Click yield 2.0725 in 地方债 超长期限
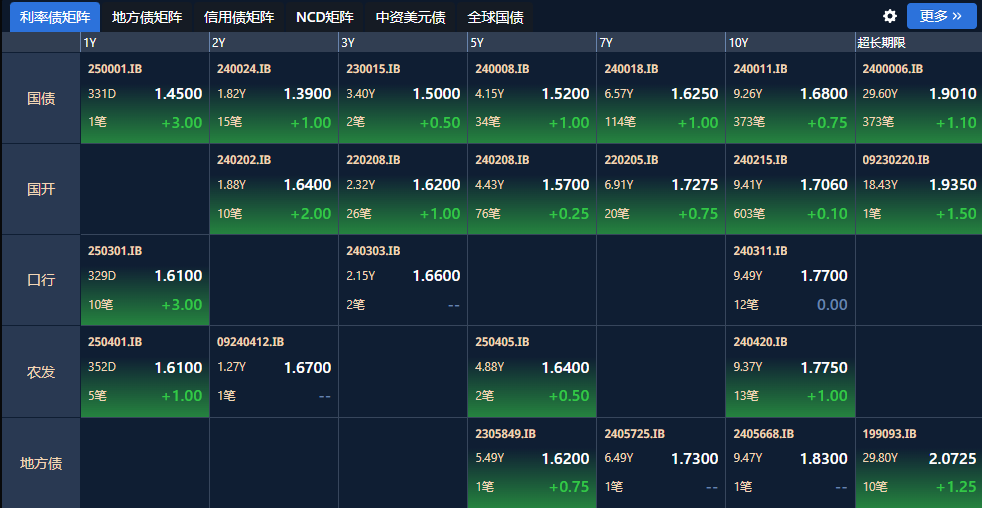This screenshot has width=982, height=508. (953, 459)
